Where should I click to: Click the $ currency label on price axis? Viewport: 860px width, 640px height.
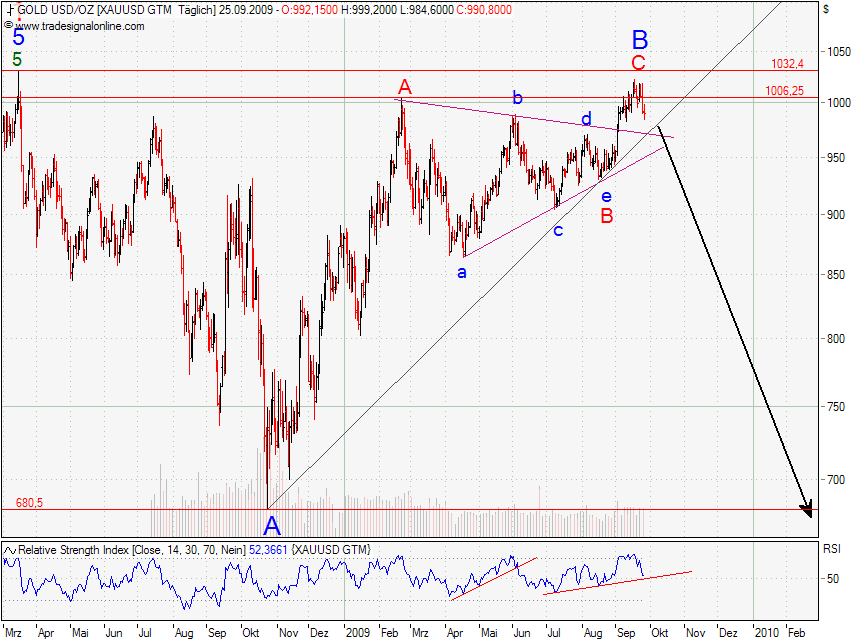coord(826,9)
